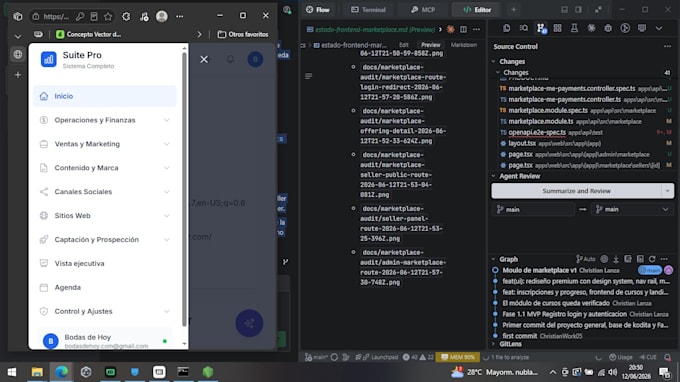
Task: Expand the GitLens section
Action: (494, 344)
